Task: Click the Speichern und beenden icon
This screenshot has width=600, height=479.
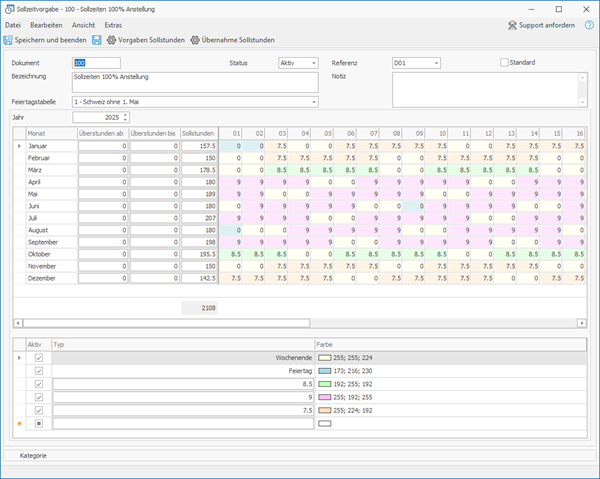Action: pyautogui.click(x=8, y=40)
